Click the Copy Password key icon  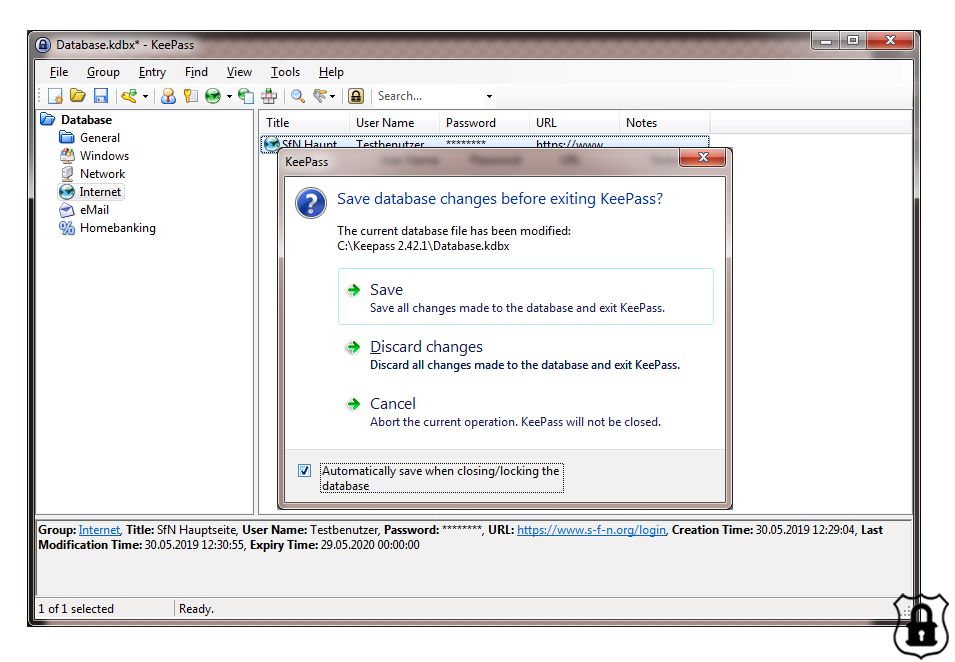pos(191,96)
